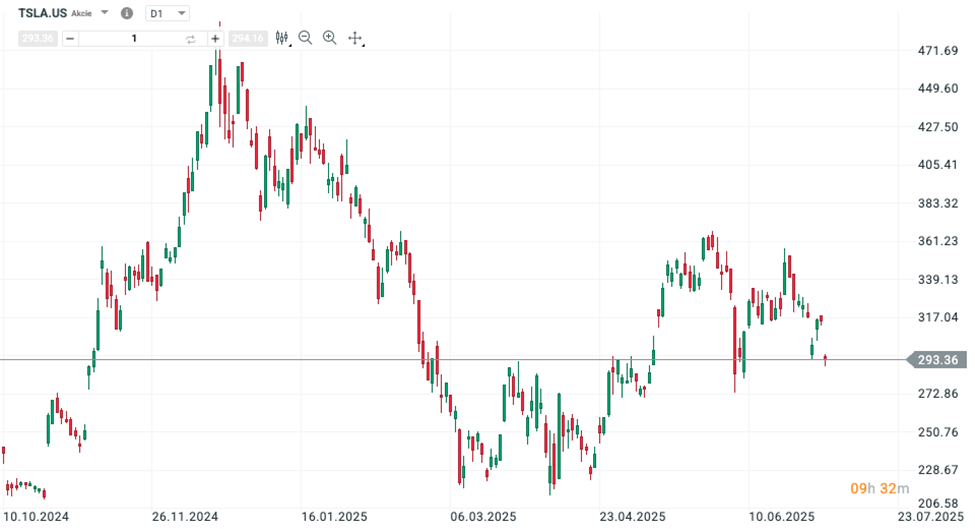This screenshot has height=529, width=975.
Task: Click the 26.11.2024 date on time axis
Action: click(x=185, y=517)
